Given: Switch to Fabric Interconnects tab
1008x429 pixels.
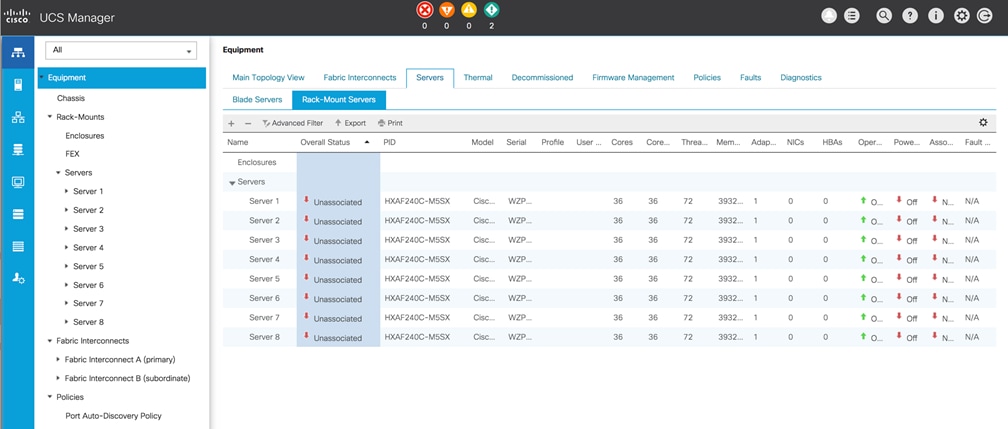Looking at the screenshot, I should (360, 77).
